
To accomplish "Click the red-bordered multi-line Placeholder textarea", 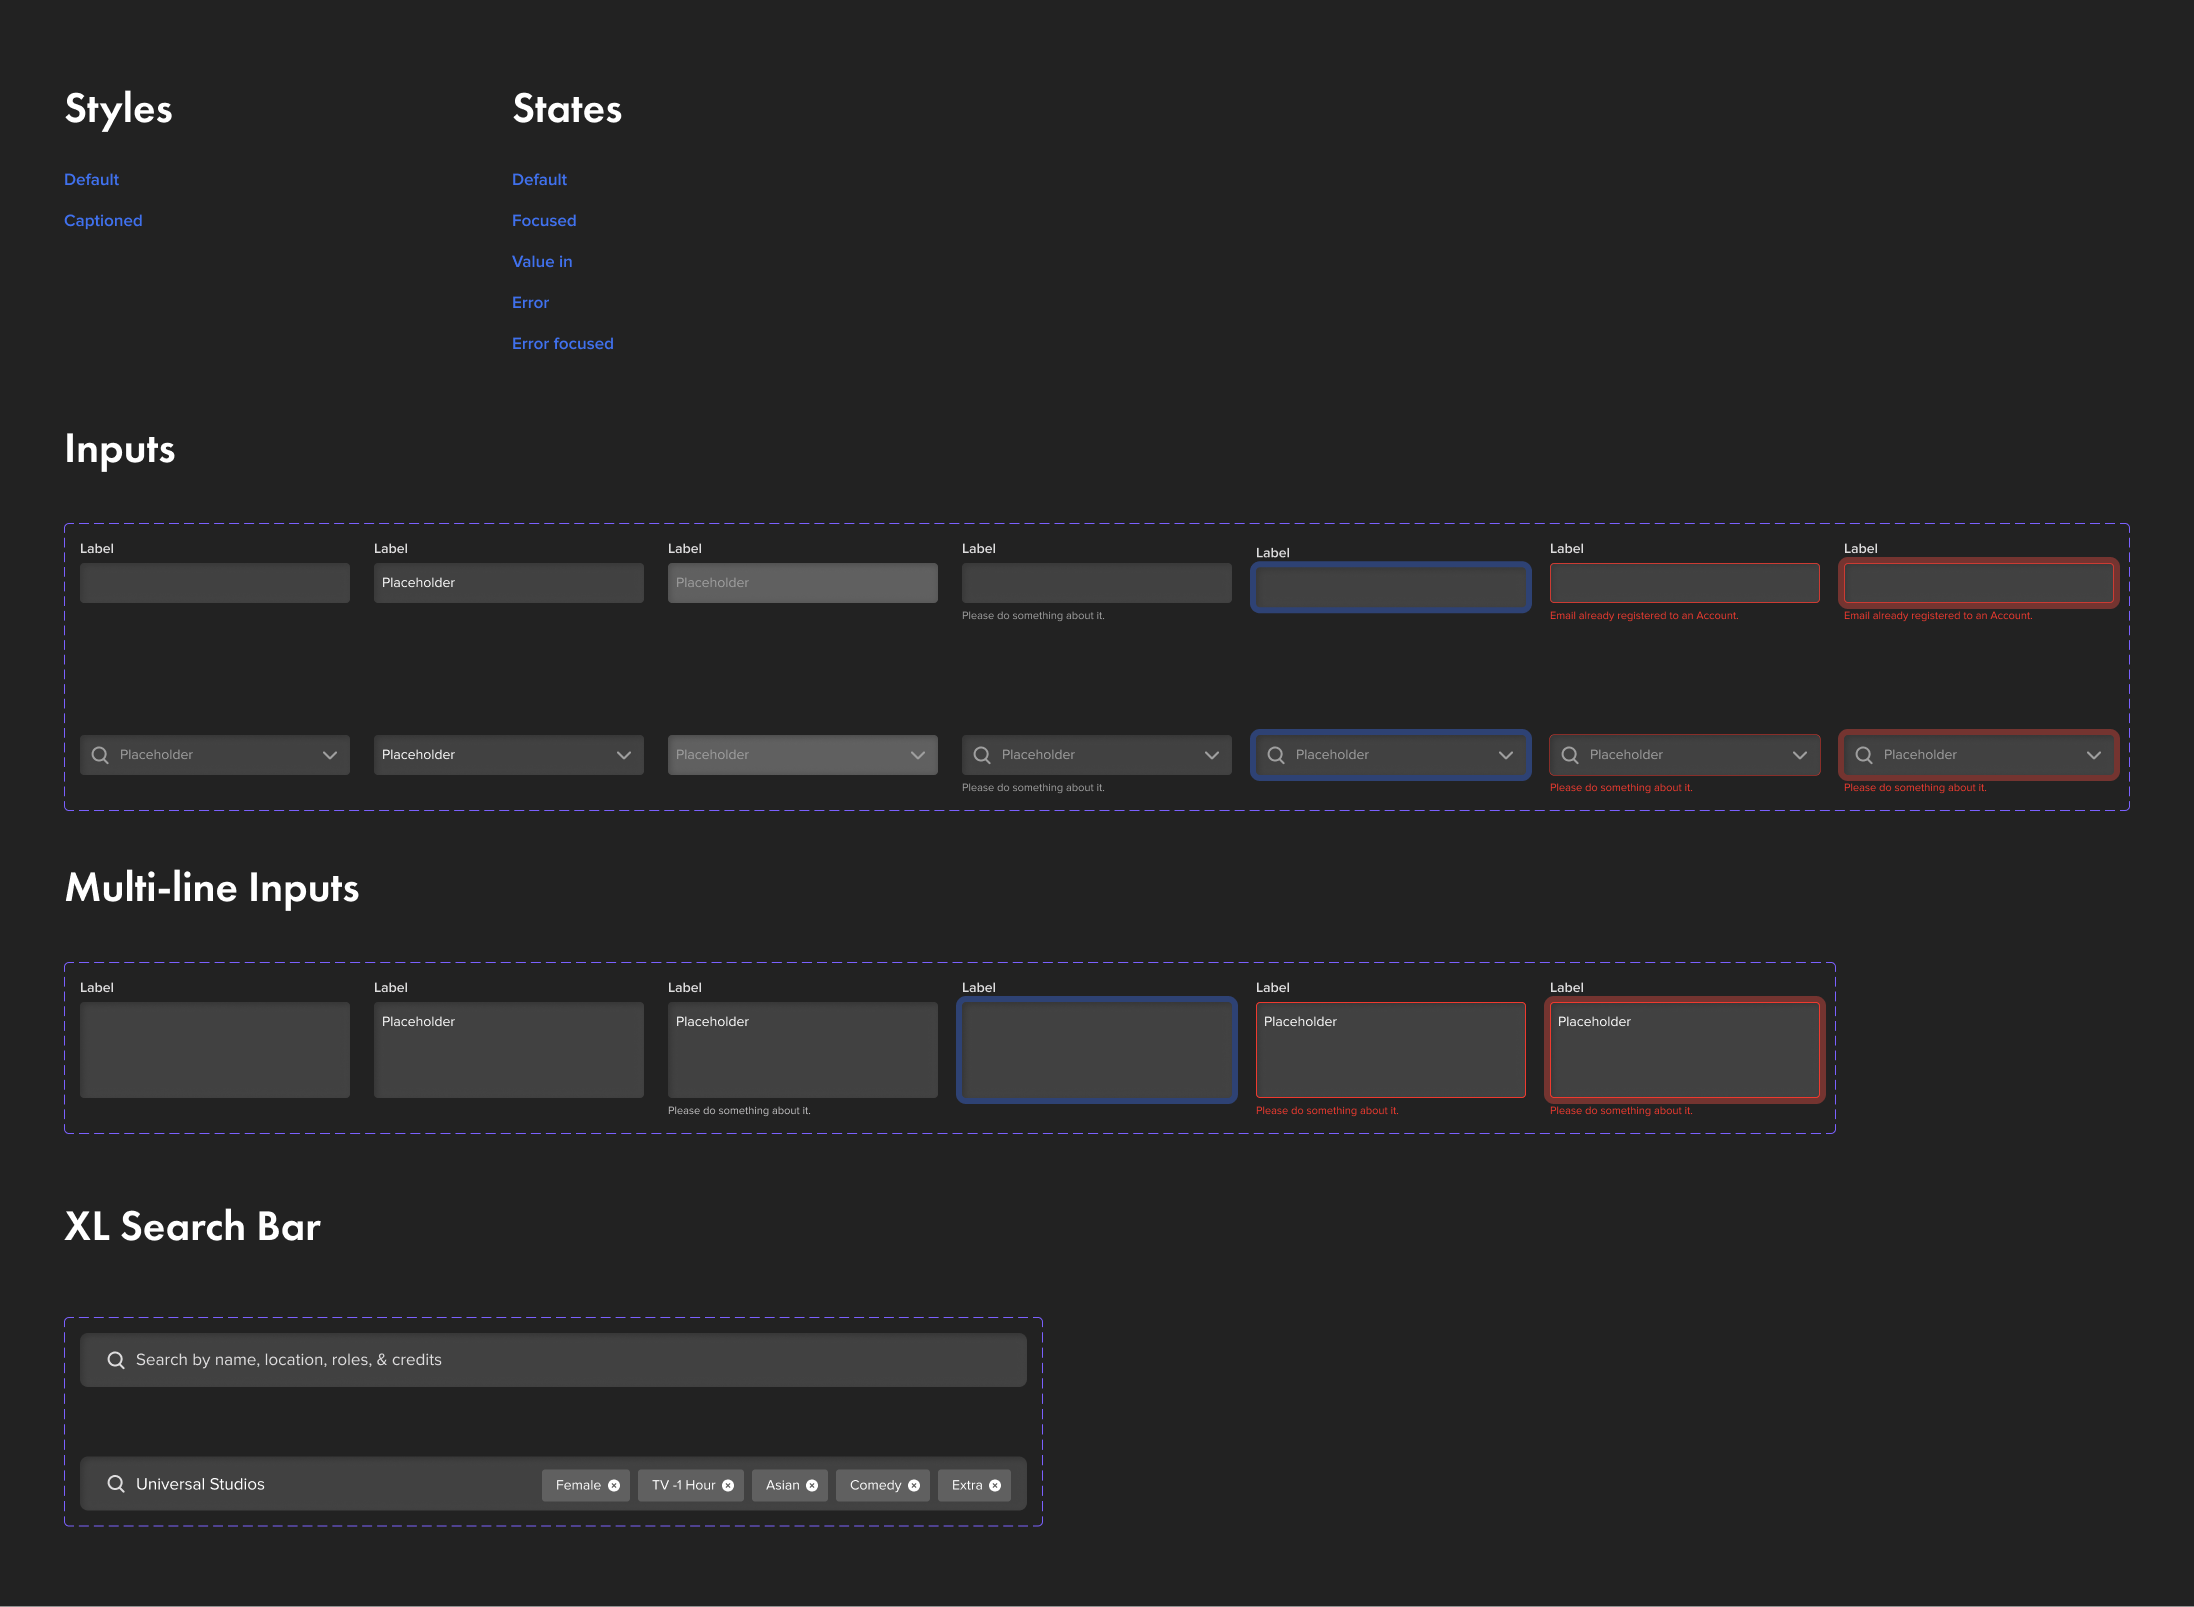I will click(x=1684, y=1049).
